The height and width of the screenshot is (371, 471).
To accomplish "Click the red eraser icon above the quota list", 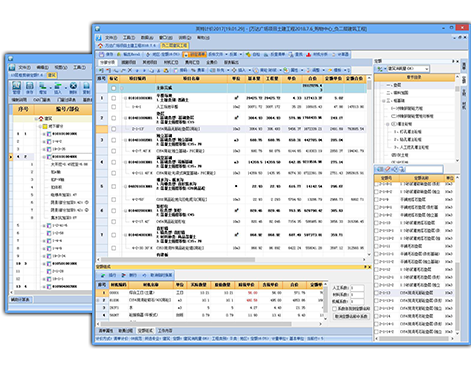I will pyautogui.click(x=387, y=169).
